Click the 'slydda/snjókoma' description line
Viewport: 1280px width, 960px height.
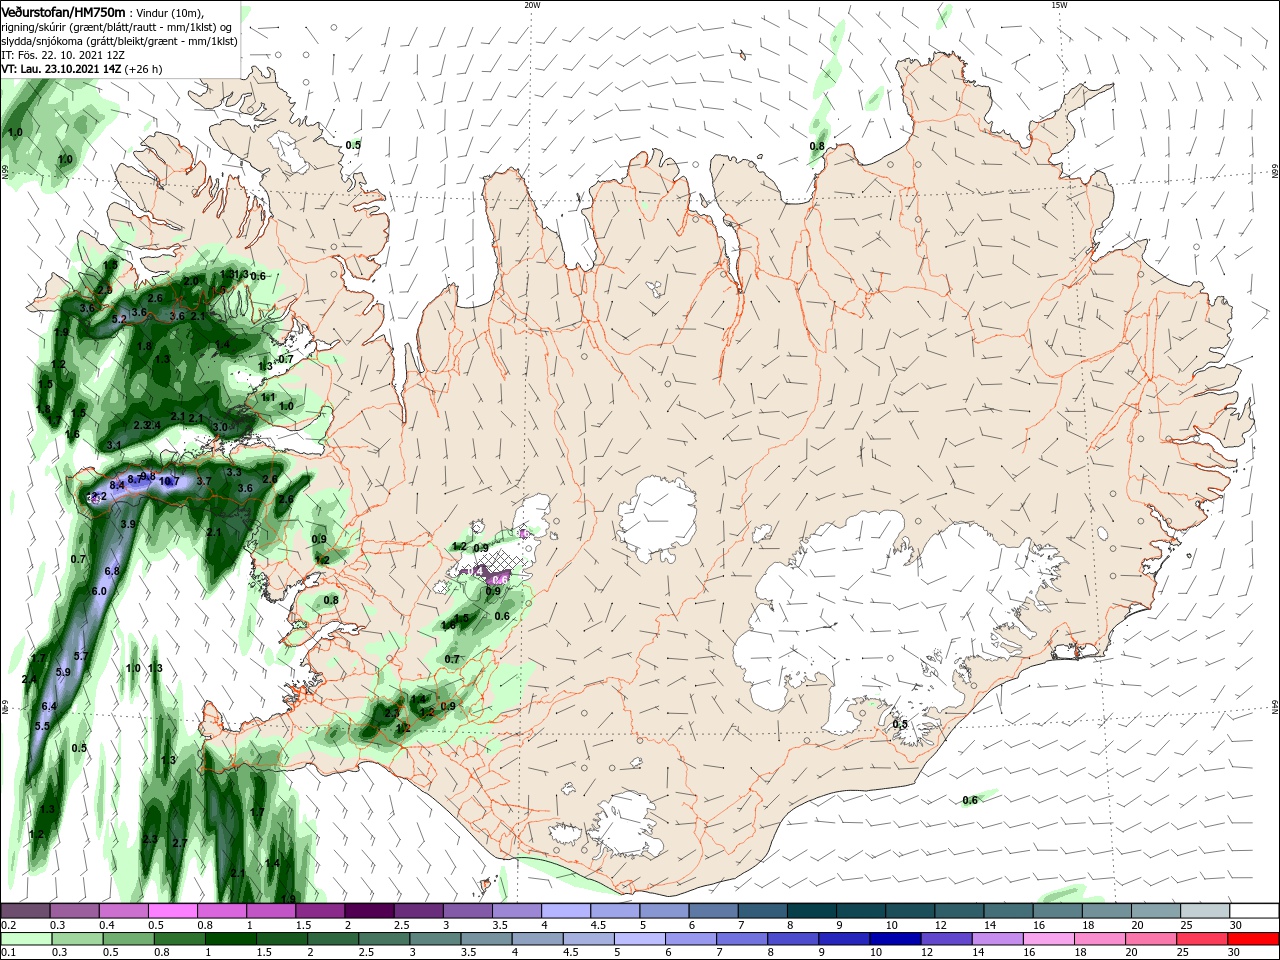pyautogui.click(x=119, y=41)
